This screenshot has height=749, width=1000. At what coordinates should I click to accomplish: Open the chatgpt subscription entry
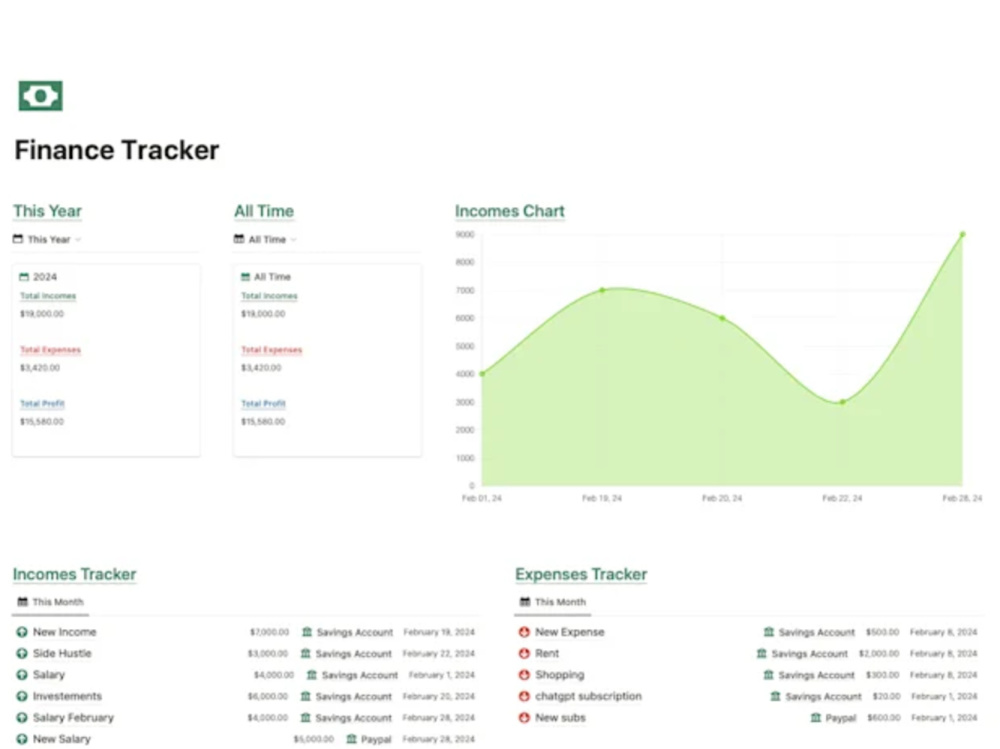[x=589, y=696]
